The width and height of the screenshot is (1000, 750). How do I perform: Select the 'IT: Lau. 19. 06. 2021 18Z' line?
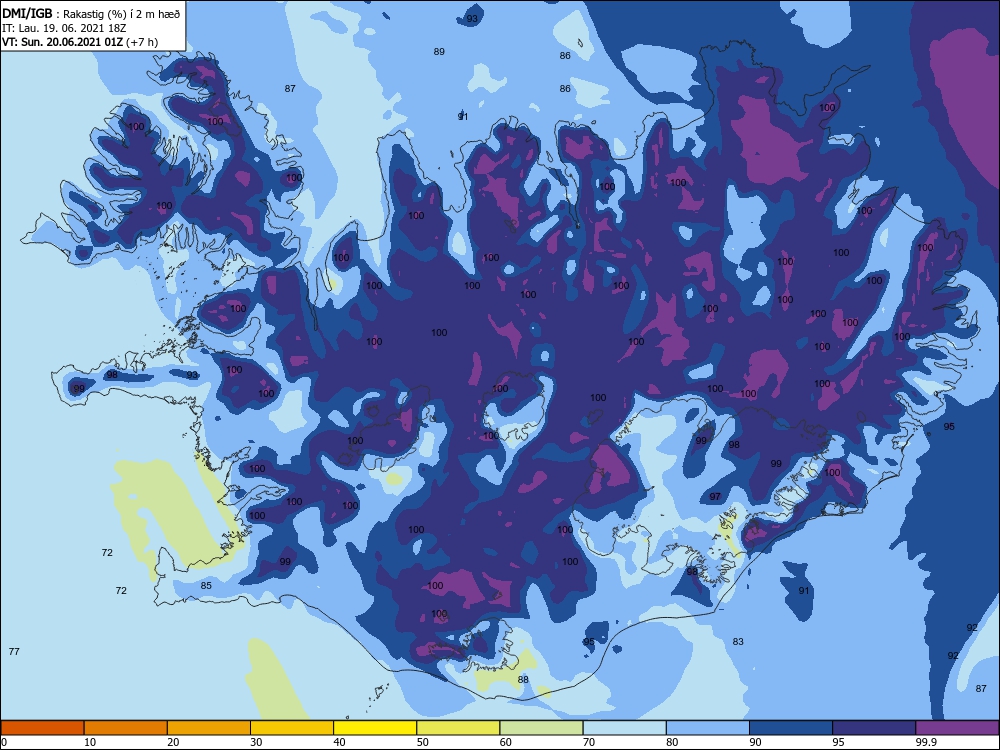(64, 28)
